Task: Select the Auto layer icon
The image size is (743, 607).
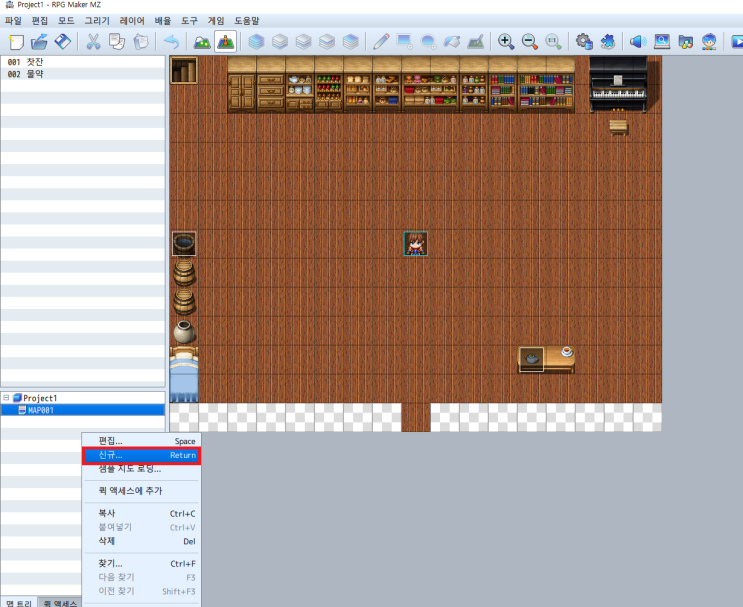Action: coord(256,42)
